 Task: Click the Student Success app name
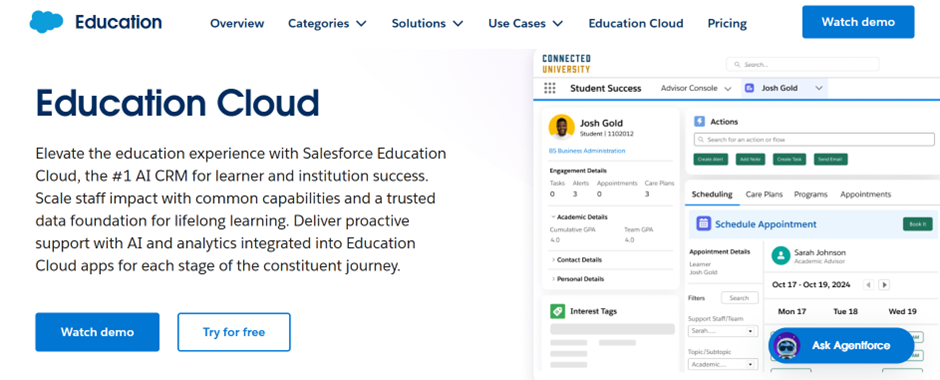[x=605, y=88]
